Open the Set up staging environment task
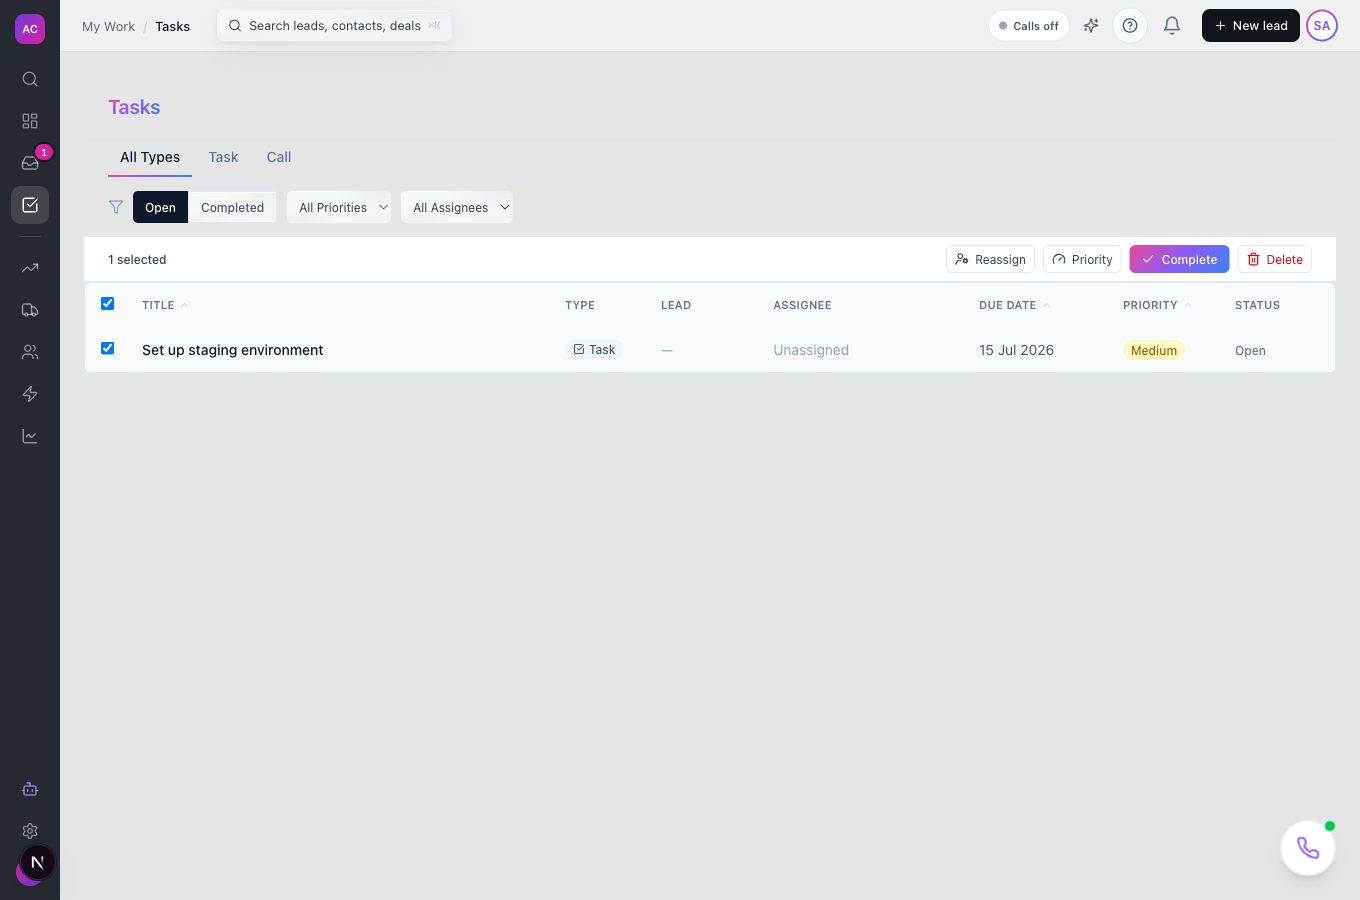The width and height of the screenshot is (1360, 900). pos(232,350)
